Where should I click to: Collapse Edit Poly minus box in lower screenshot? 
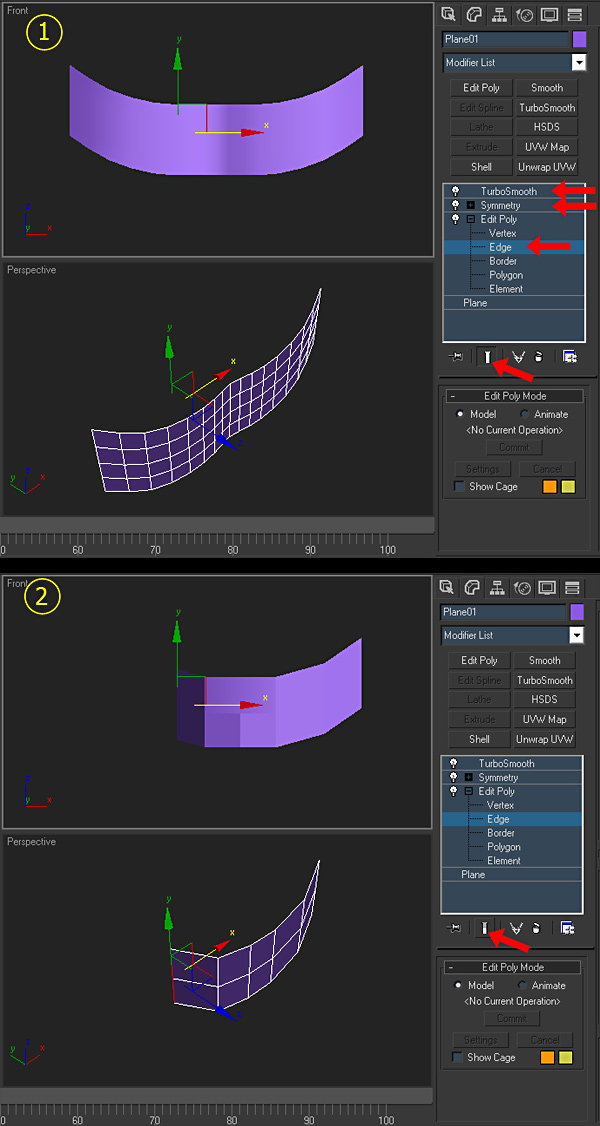point(469,791)
